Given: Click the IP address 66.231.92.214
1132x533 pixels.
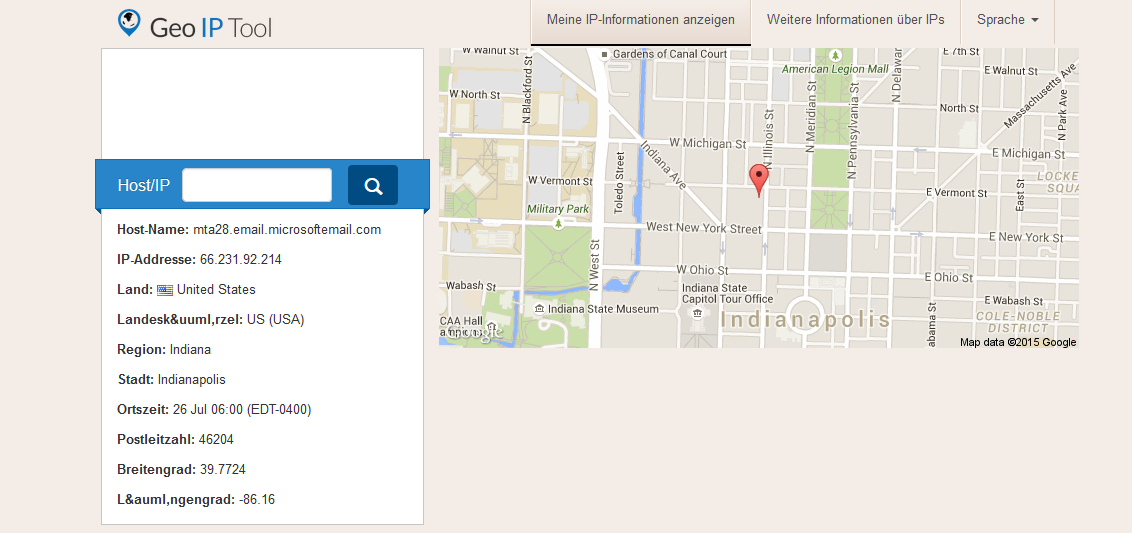Looking at the screenshot, I should (x=240, y=259).
